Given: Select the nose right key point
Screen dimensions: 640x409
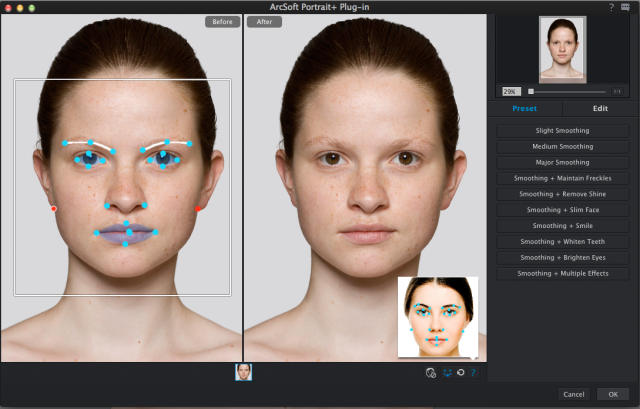Looking at the screenshot, I should click(x=144, y=205).
